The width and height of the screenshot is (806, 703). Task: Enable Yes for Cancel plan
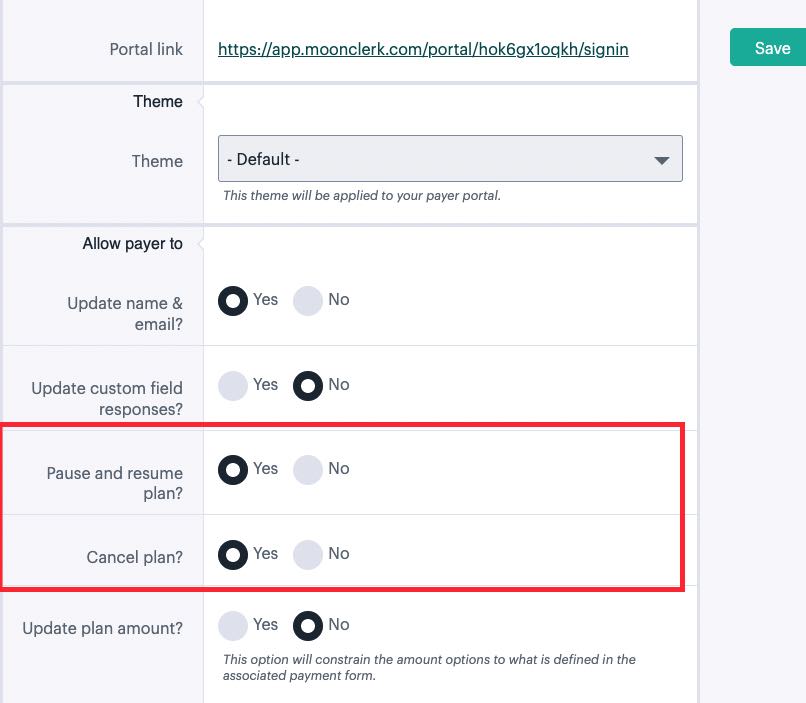232,555
